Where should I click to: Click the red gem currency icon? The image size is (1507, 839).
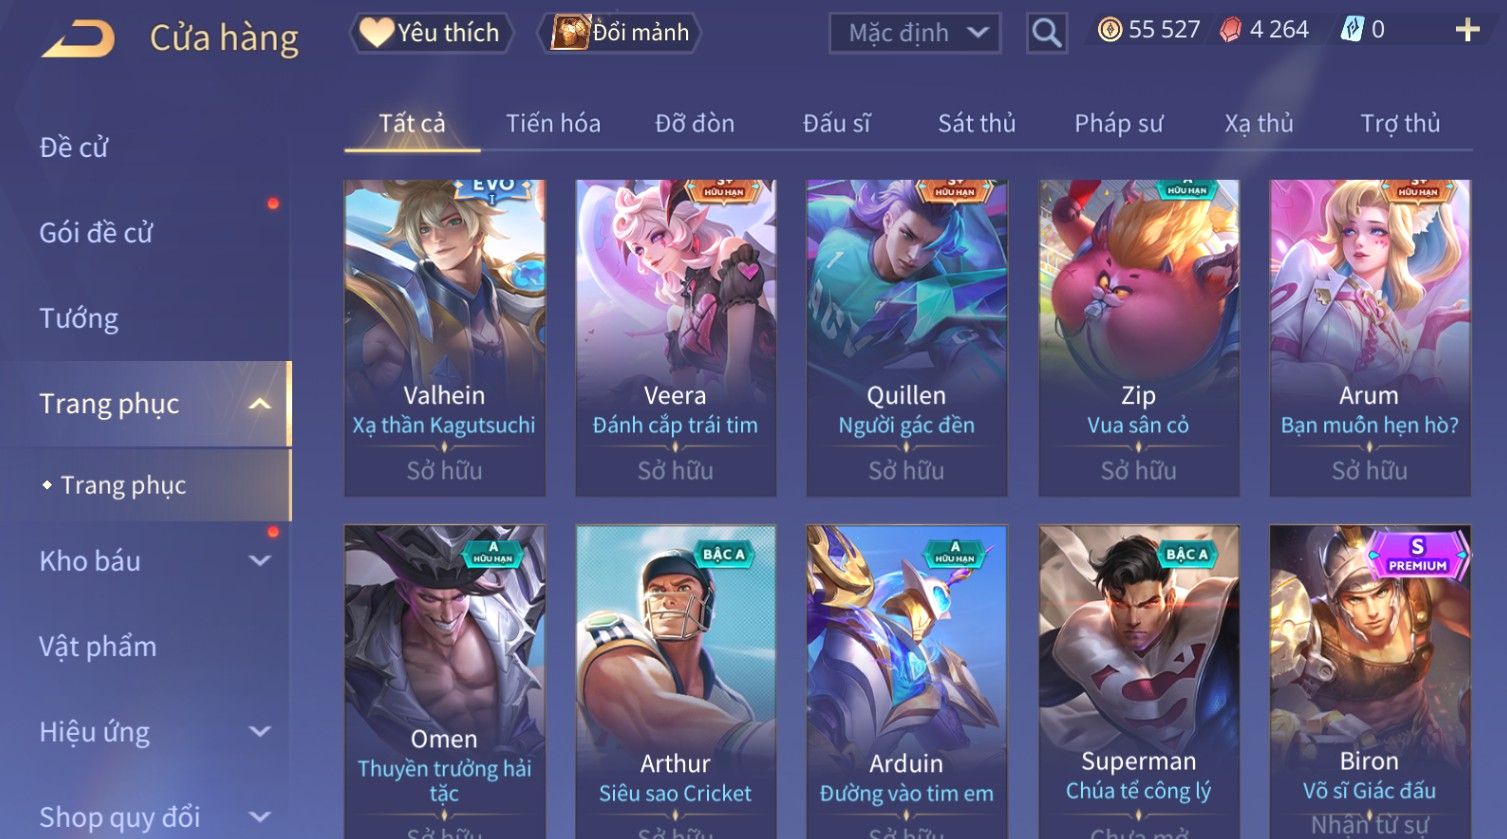click(x=1231, y=30)
